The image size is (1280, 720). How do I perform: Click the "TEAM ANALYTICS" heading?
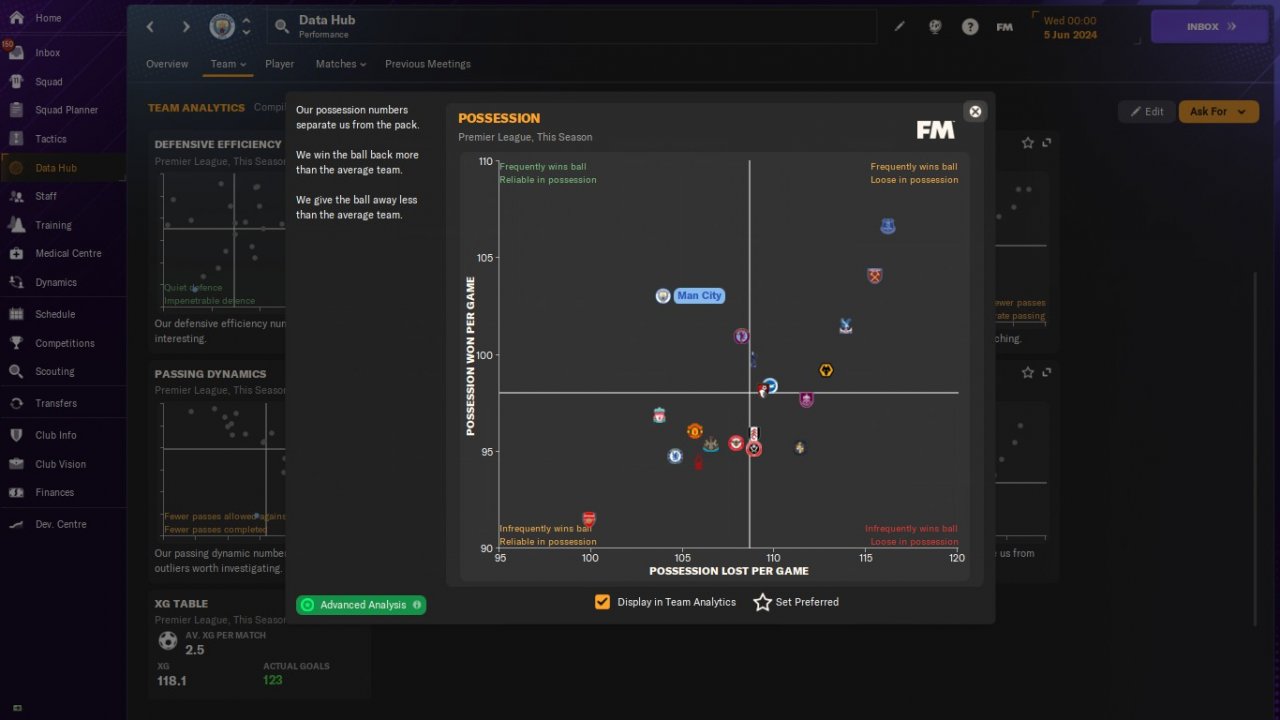tap(196, 108)
